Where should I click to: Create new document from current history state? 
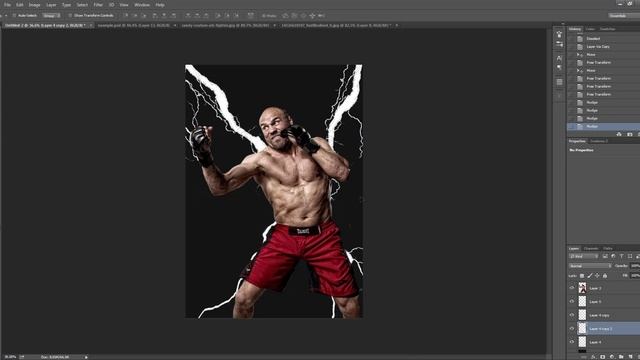pos(619,134)
